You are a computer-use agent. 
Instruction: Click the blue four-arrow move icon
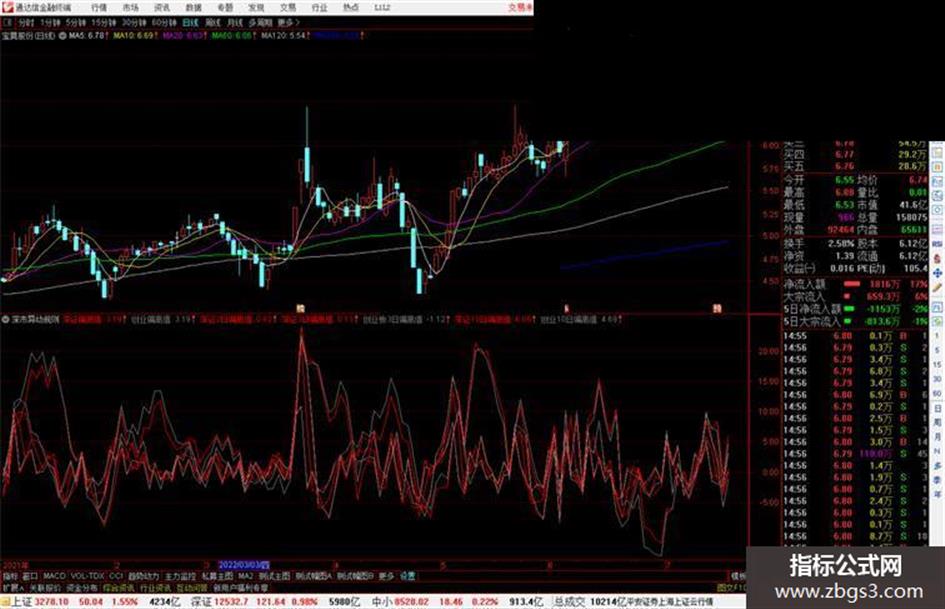(938, 273)
